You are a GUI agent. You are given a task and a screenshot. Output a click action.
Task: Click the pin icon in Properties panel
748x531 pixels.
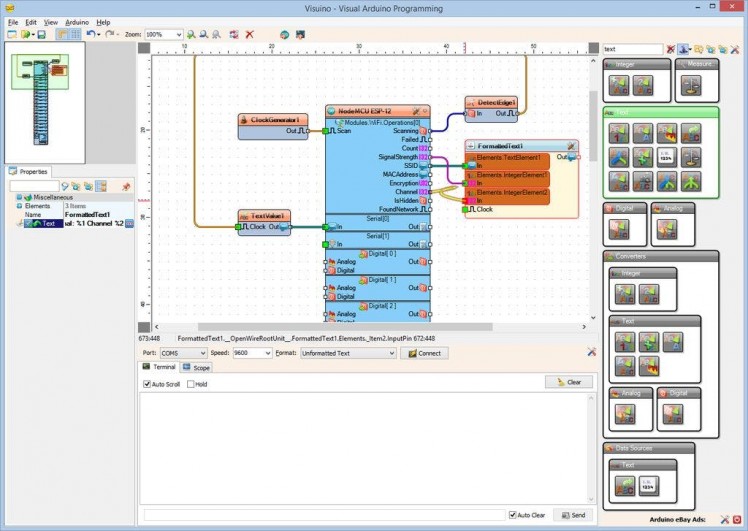pos(126,187)
